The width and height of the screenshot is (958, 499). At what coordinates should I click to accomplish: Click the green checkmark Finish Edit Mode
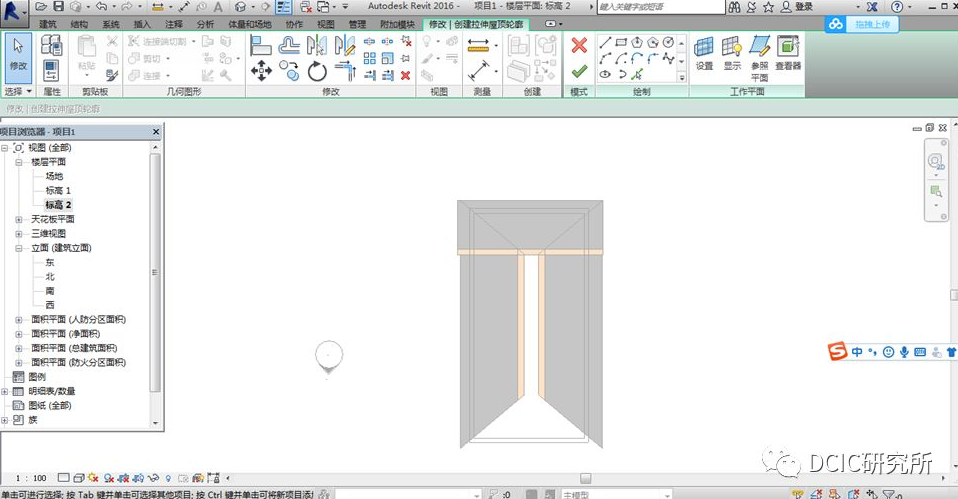(579, 73)
